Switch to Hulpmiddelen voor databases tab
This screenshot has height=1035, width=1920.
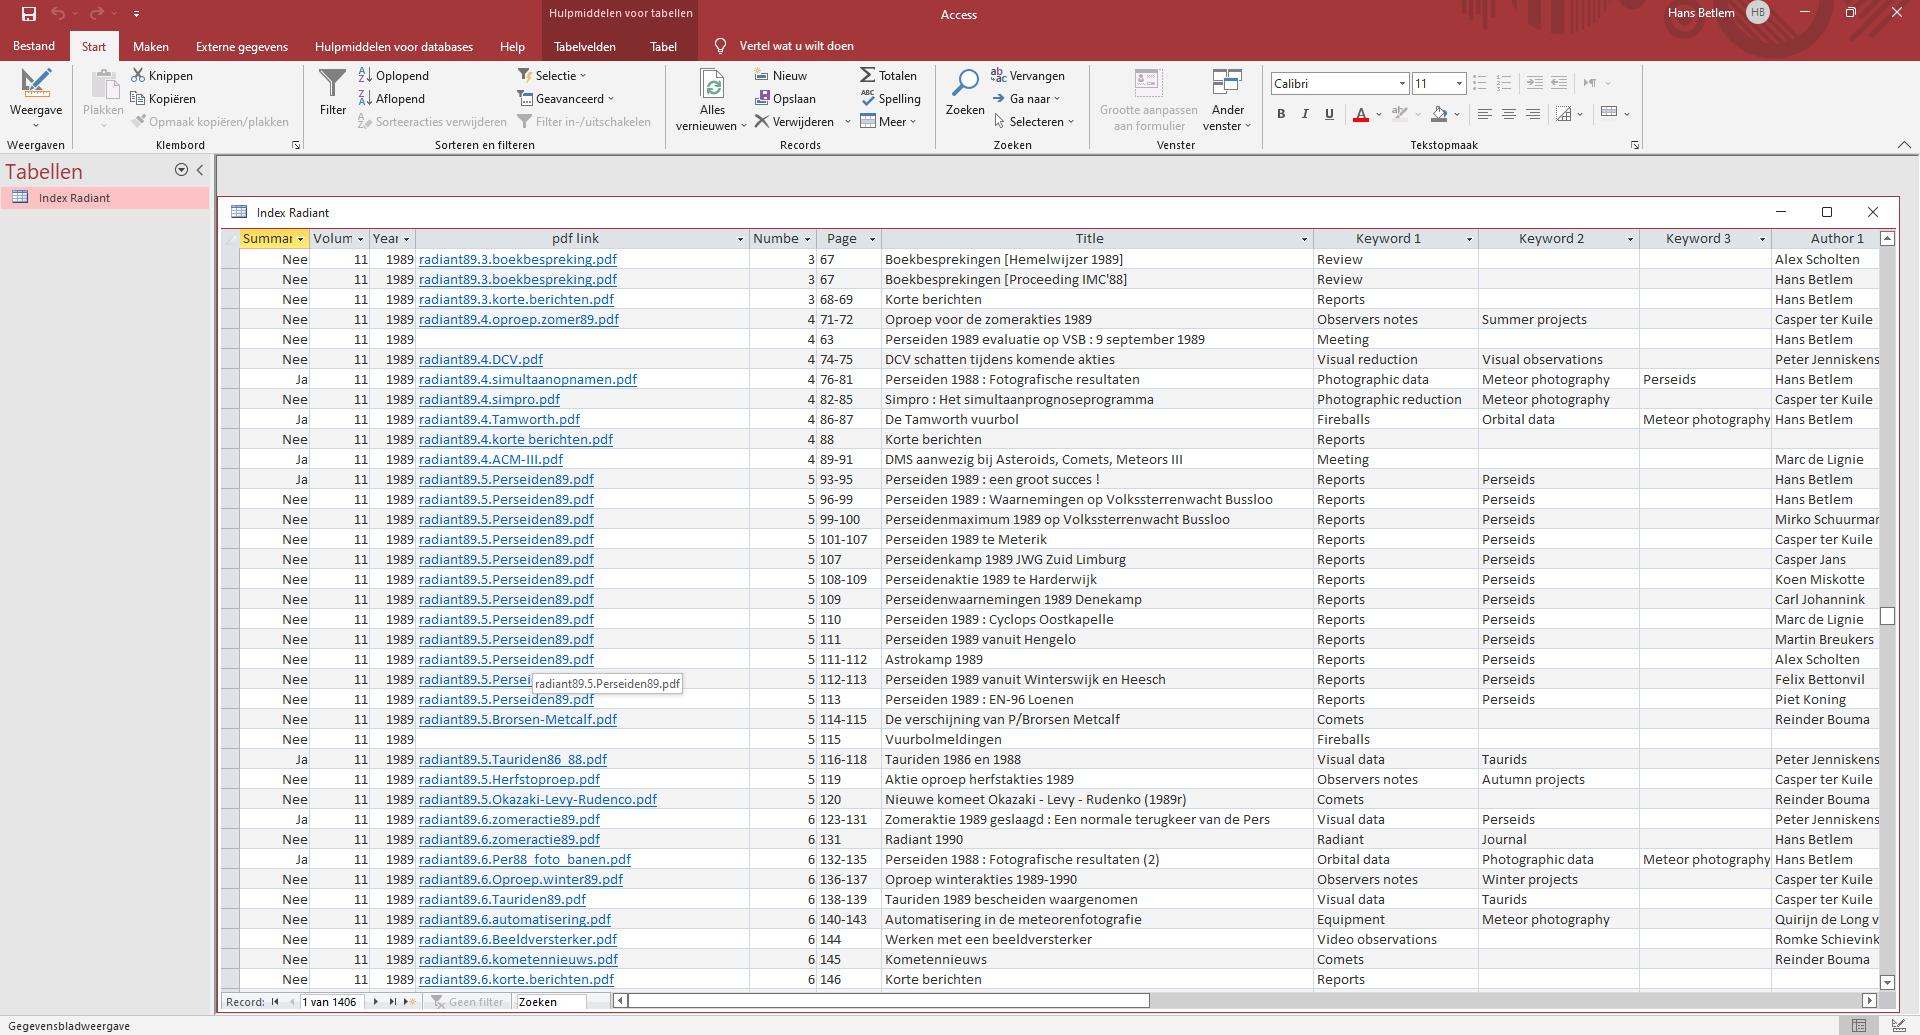click(394, 46)
